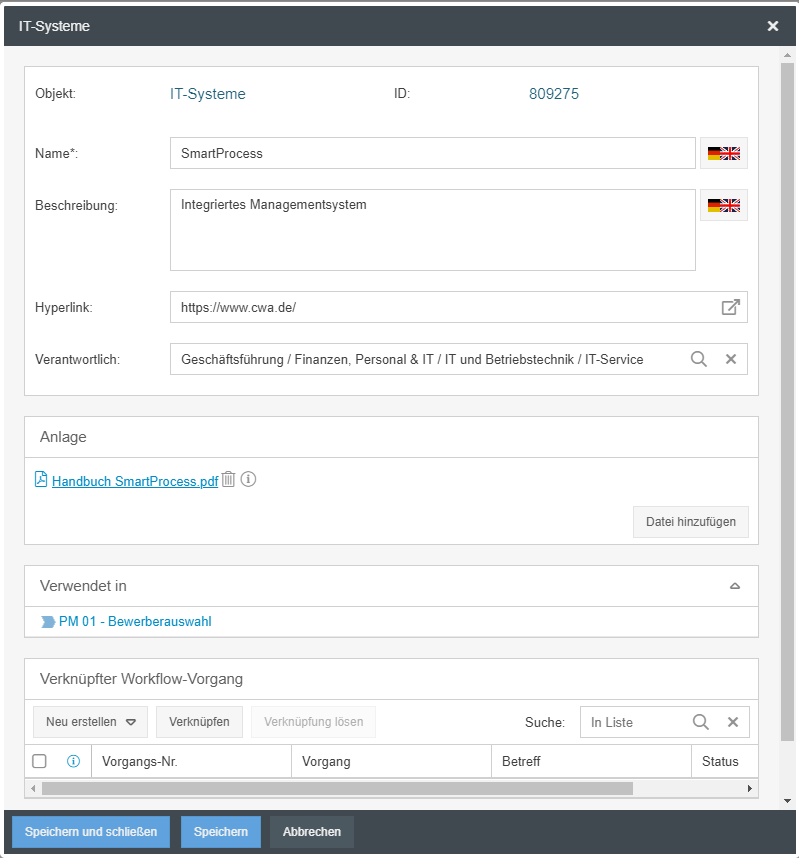
Task: Clear the Suche list filter
Action: click(x=733, y=722)
